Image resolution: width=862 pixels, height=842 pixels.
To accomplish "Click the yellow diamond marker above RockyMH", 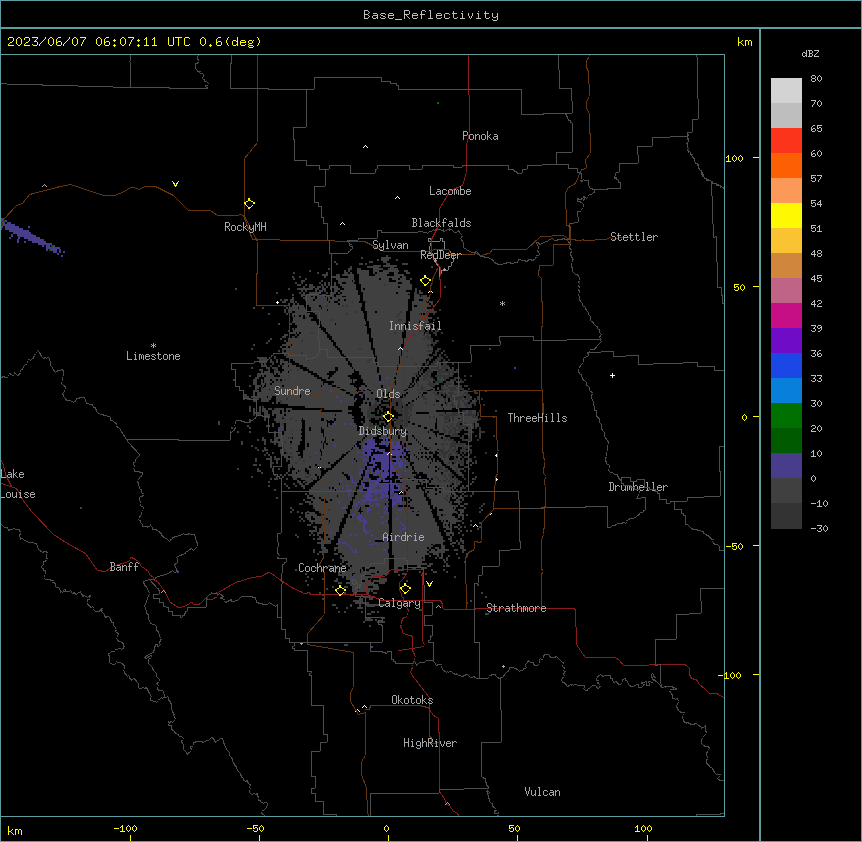I will point(250,204).
